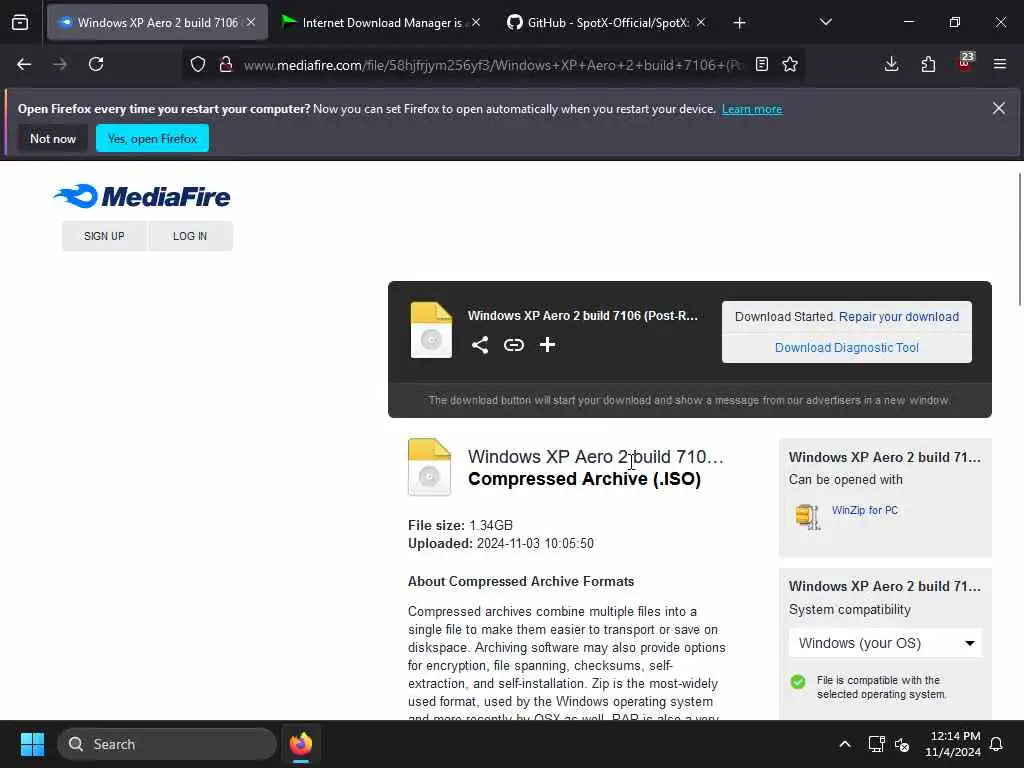Click the File size 1.34GB text
The image size is (1024, 768).
tap(460, 525)
